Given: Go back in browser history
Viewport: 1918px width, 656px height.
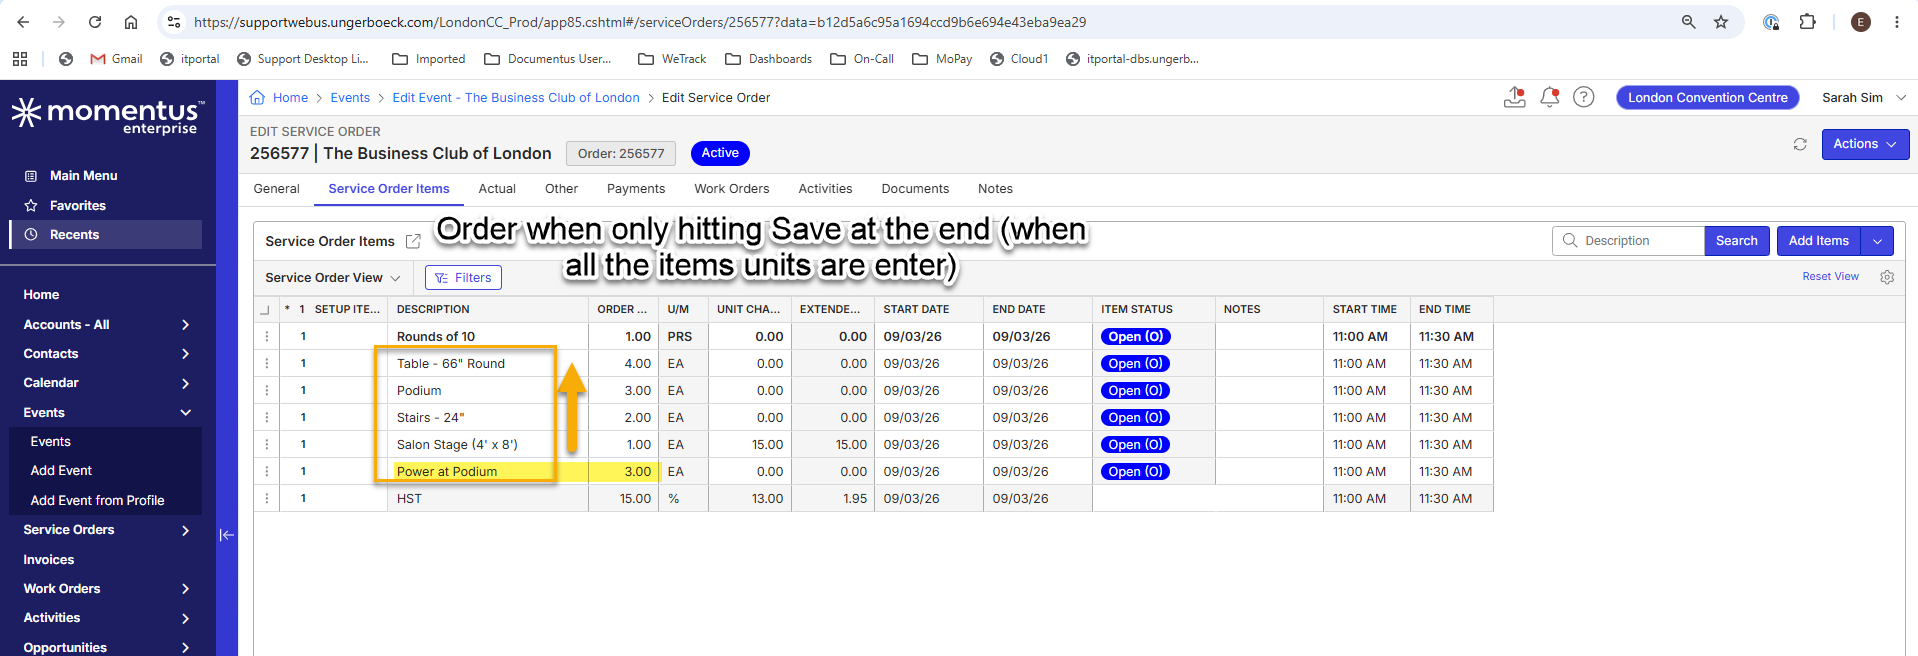Looking at the screenshot, I should [x=23, y=22].
